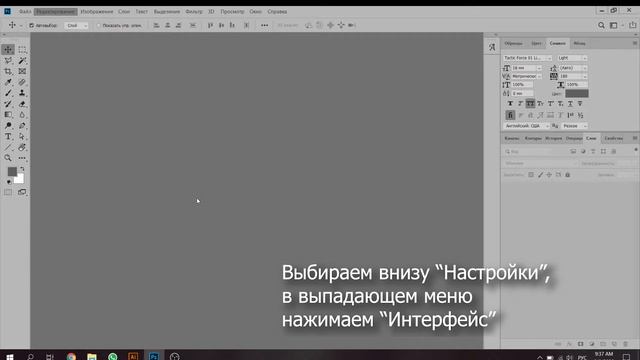Expand the leading (Auto) dropdown

[x=585, y=68]
